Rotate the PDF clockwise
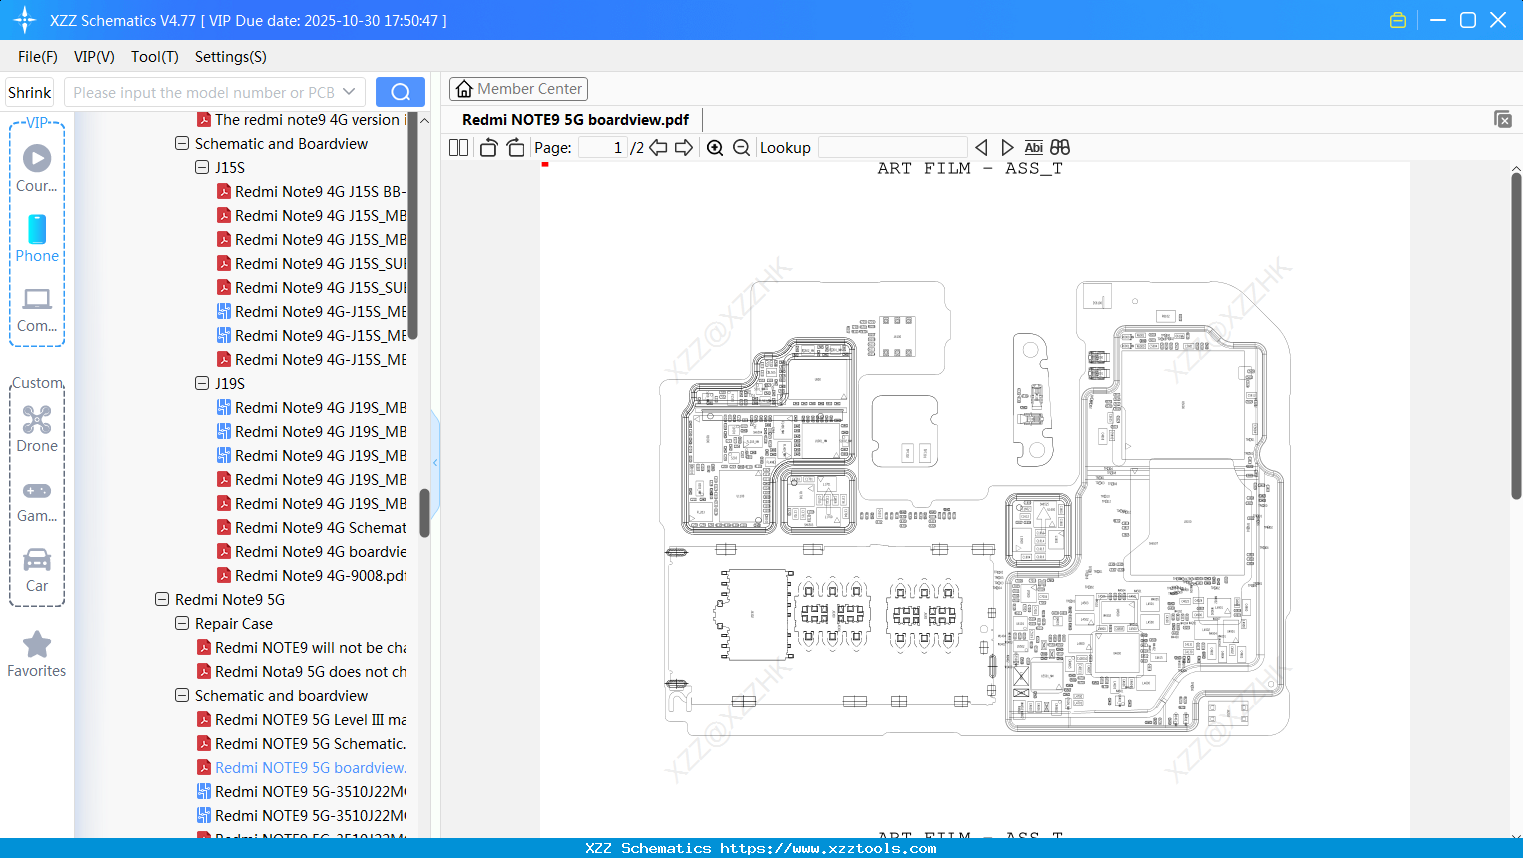This screenshot has width=1523, height=858. [515, 146]
